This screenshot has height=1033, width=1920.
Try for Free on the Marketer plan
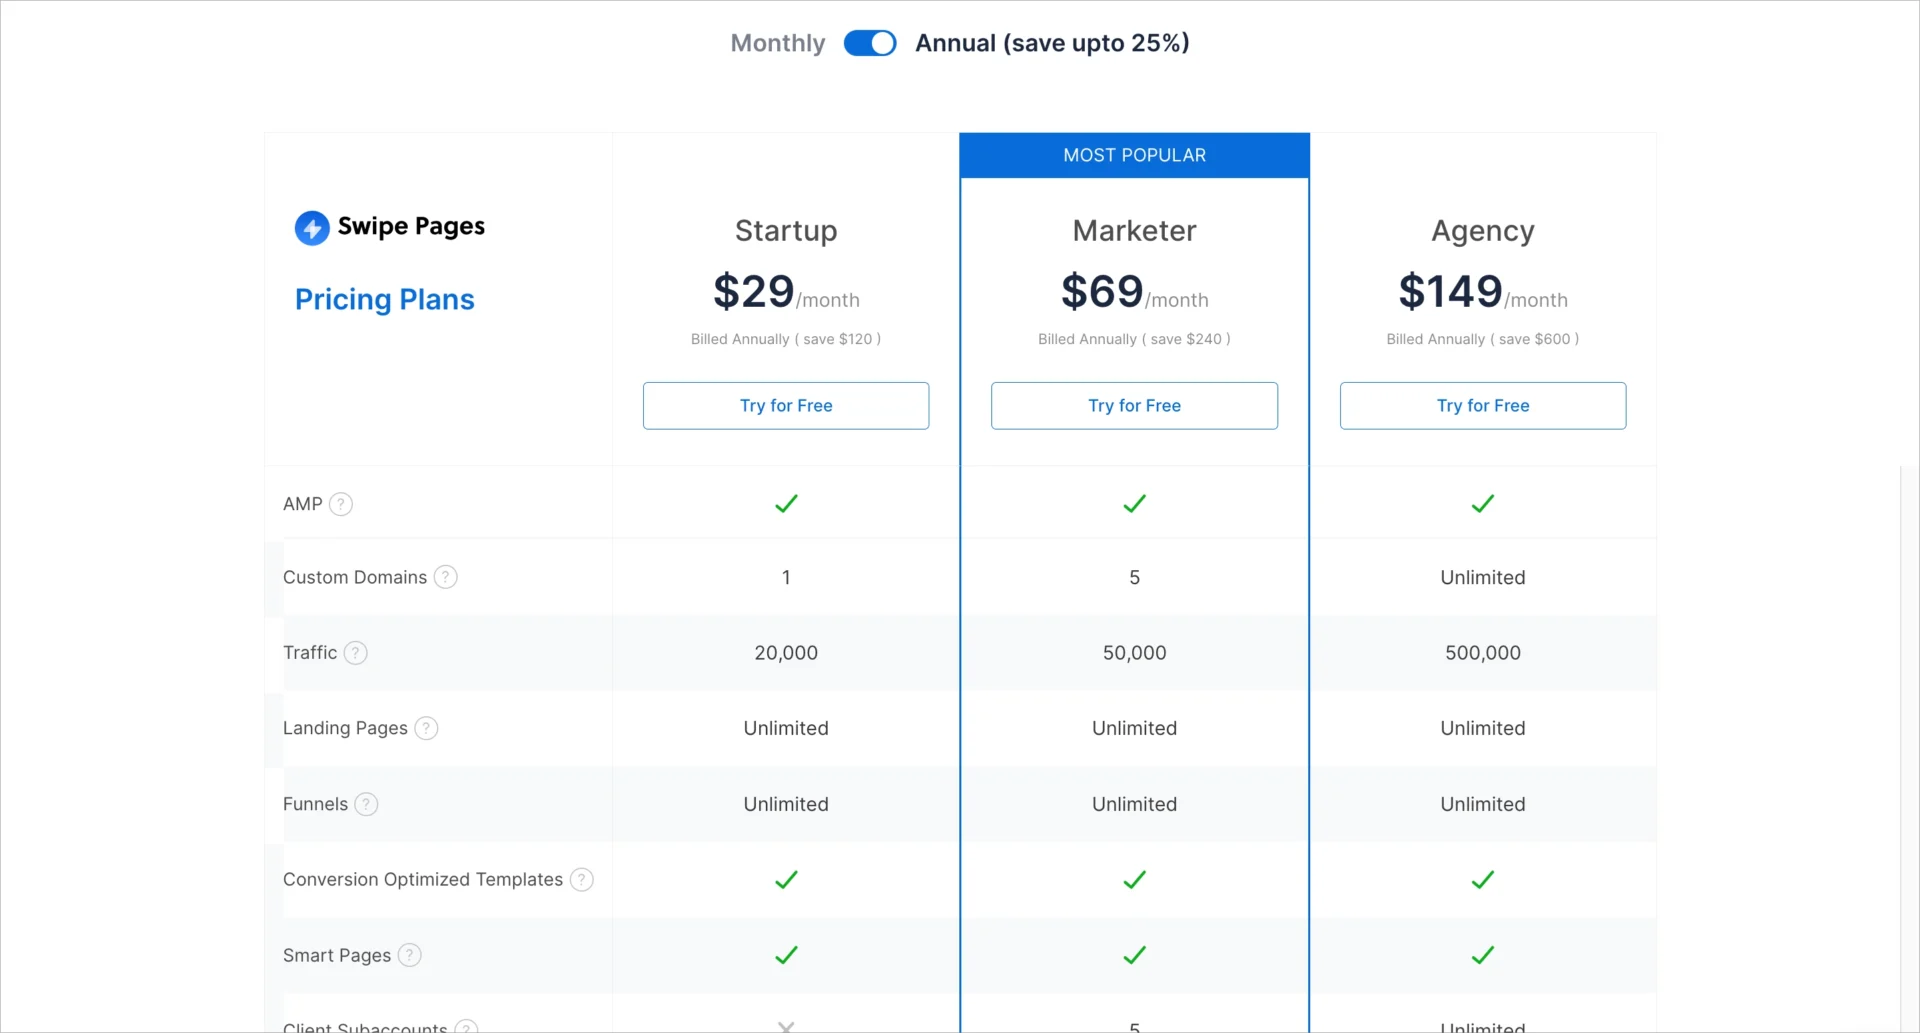[1134, 405]
